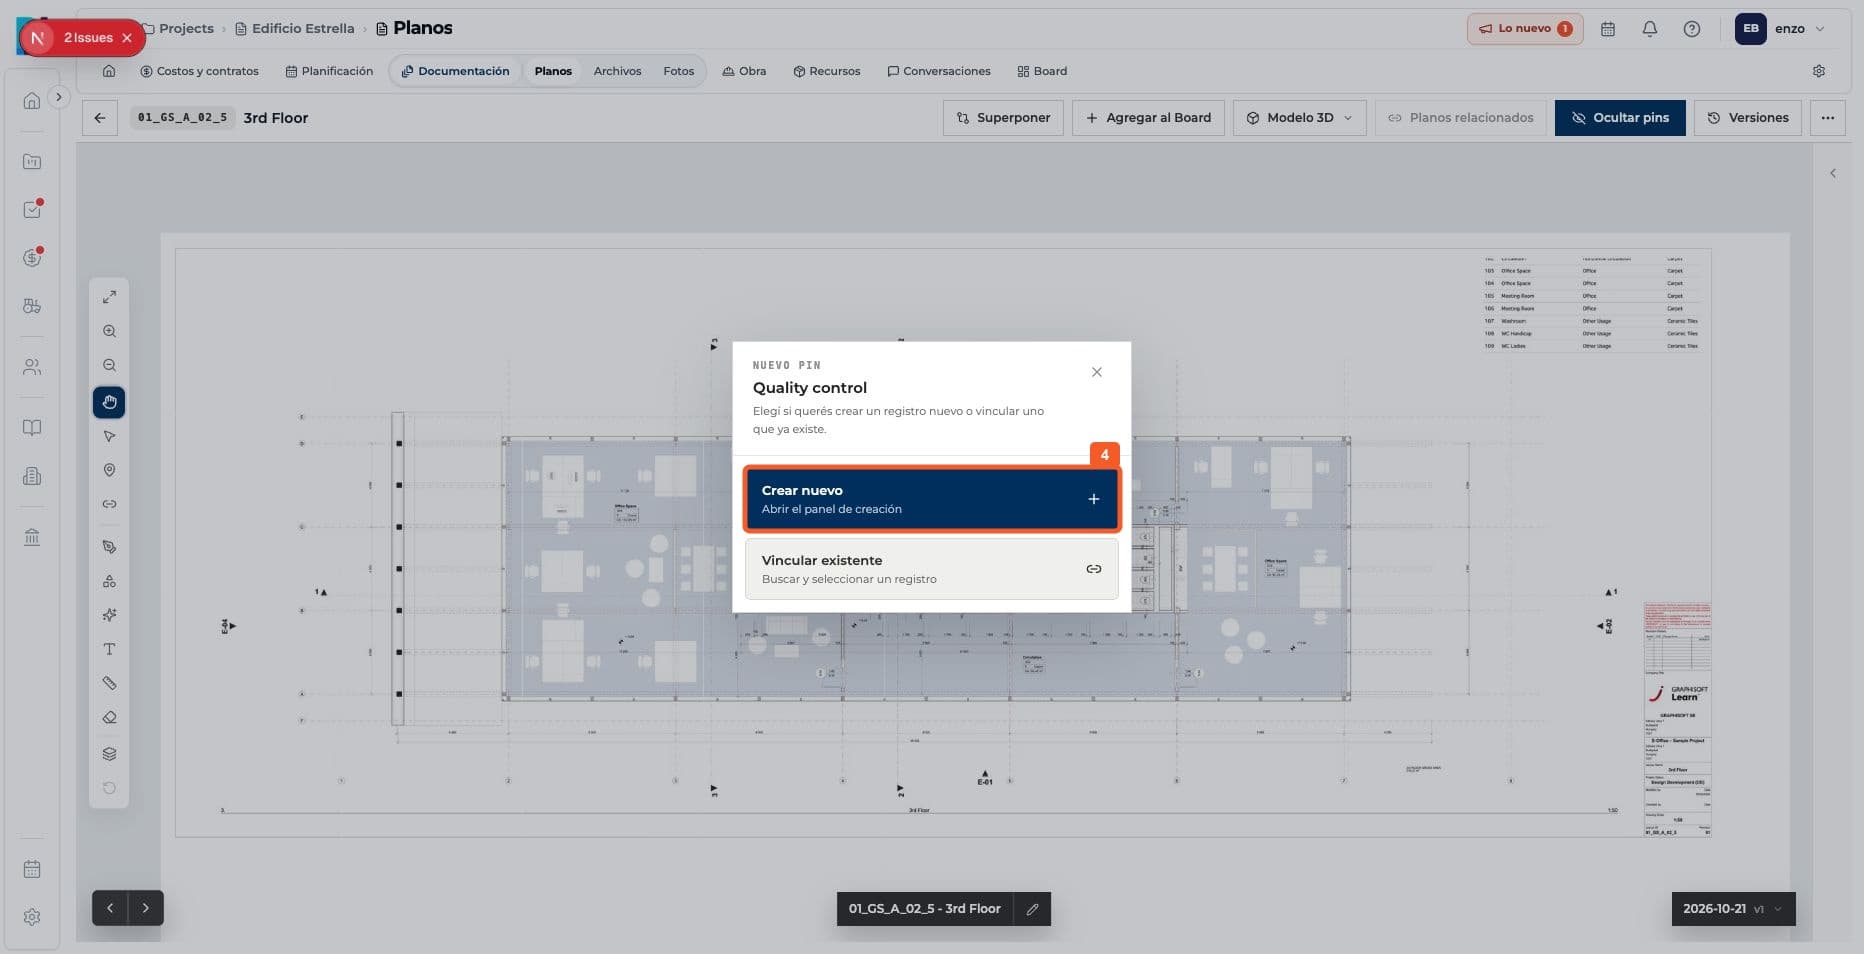Select the link tool in the drawing toolbar
Viewport: 1864px width, 954px height.
coord(109,504)
